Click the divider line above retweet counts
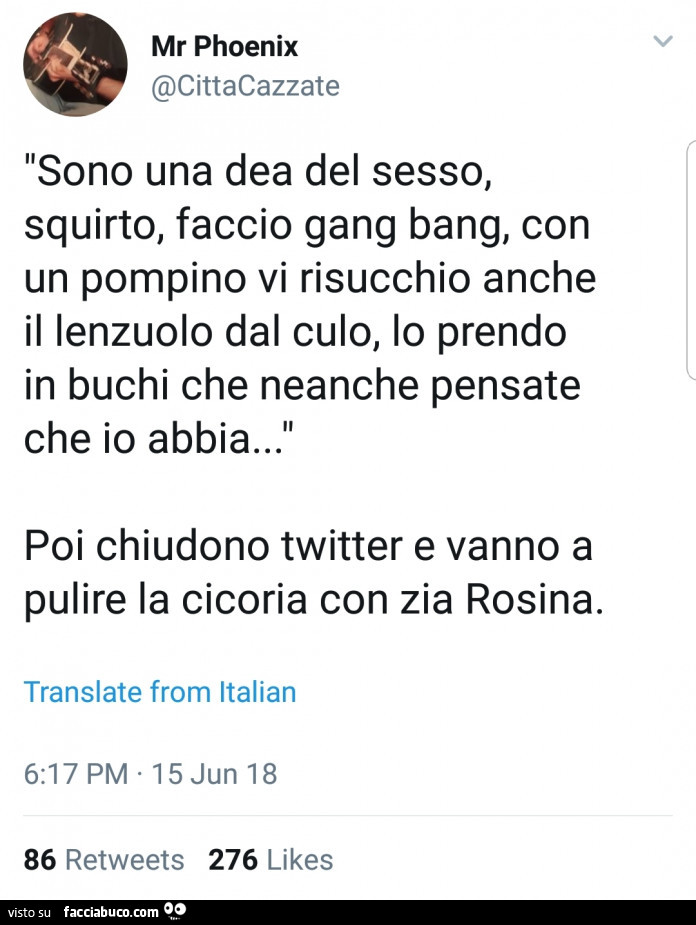The width and height of the screenshot is (696, 925). click(348, 816)
